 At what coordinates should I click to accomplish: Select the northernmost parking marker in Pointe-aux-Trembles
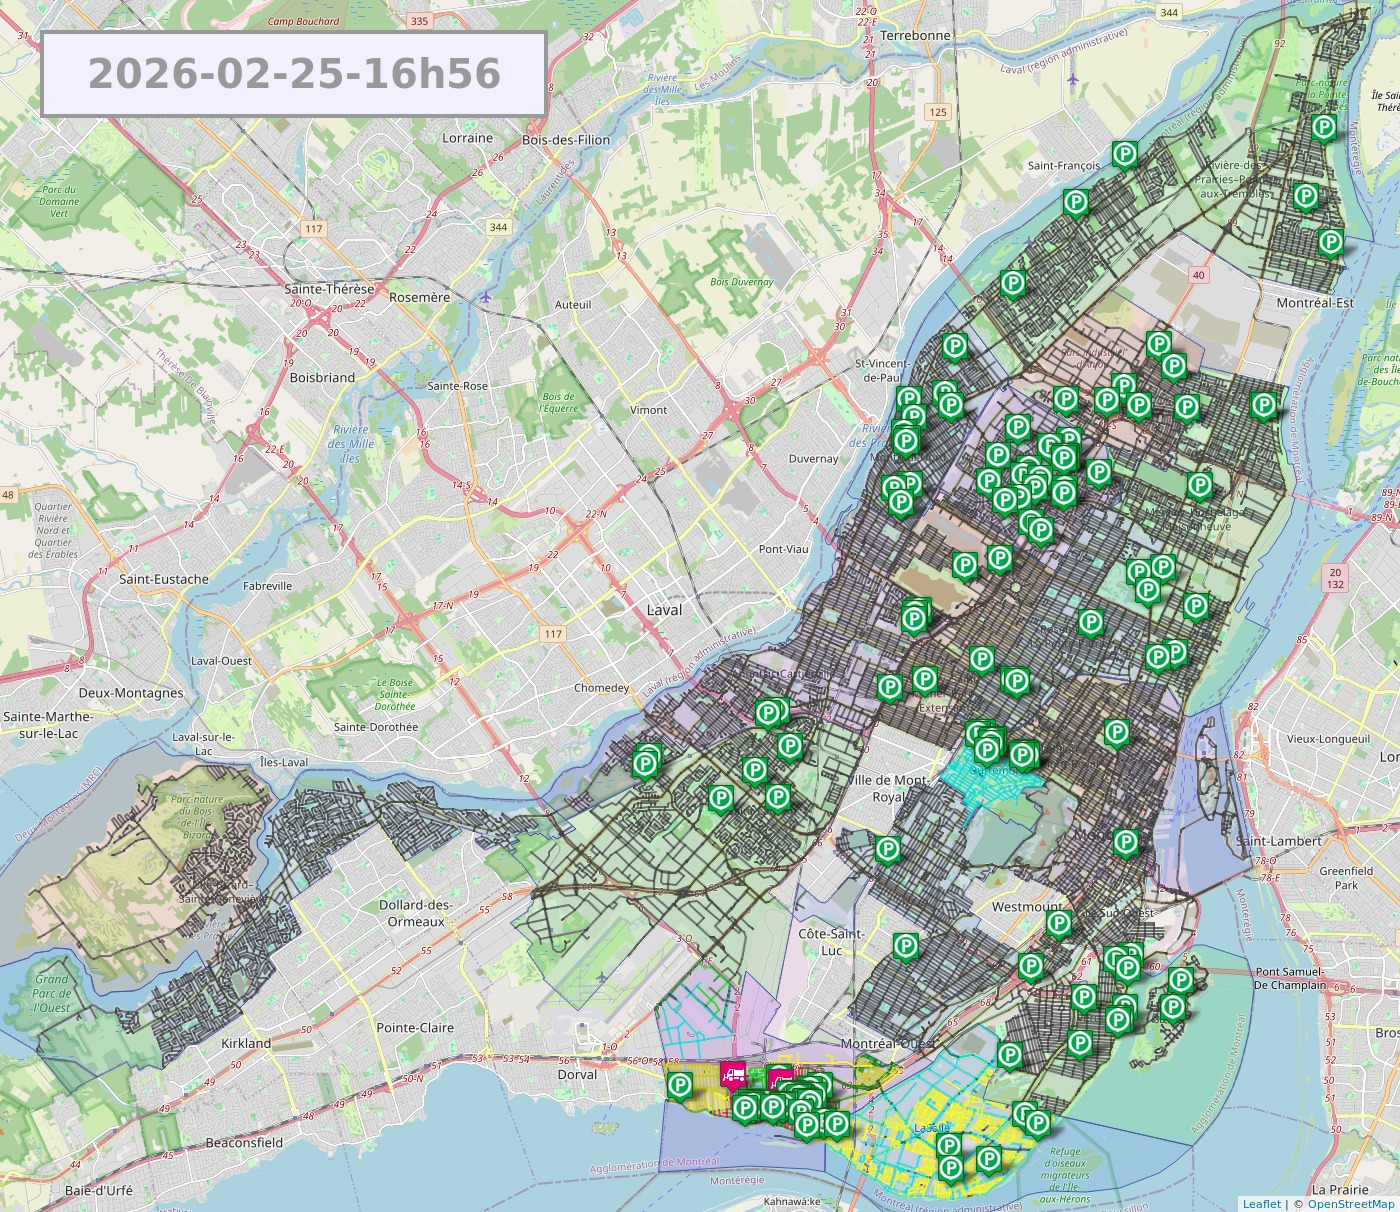pos(1323,127)
